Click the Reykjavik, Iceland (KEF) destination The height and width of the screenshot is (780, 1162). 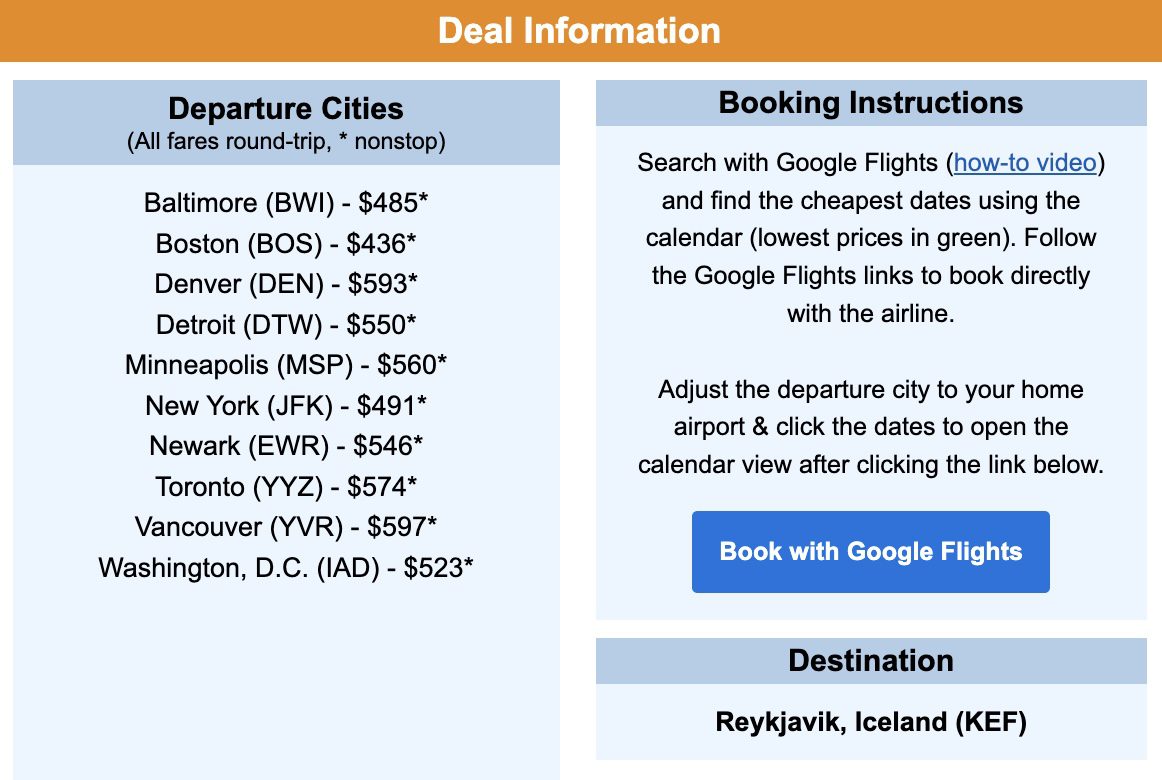[871, 721]
